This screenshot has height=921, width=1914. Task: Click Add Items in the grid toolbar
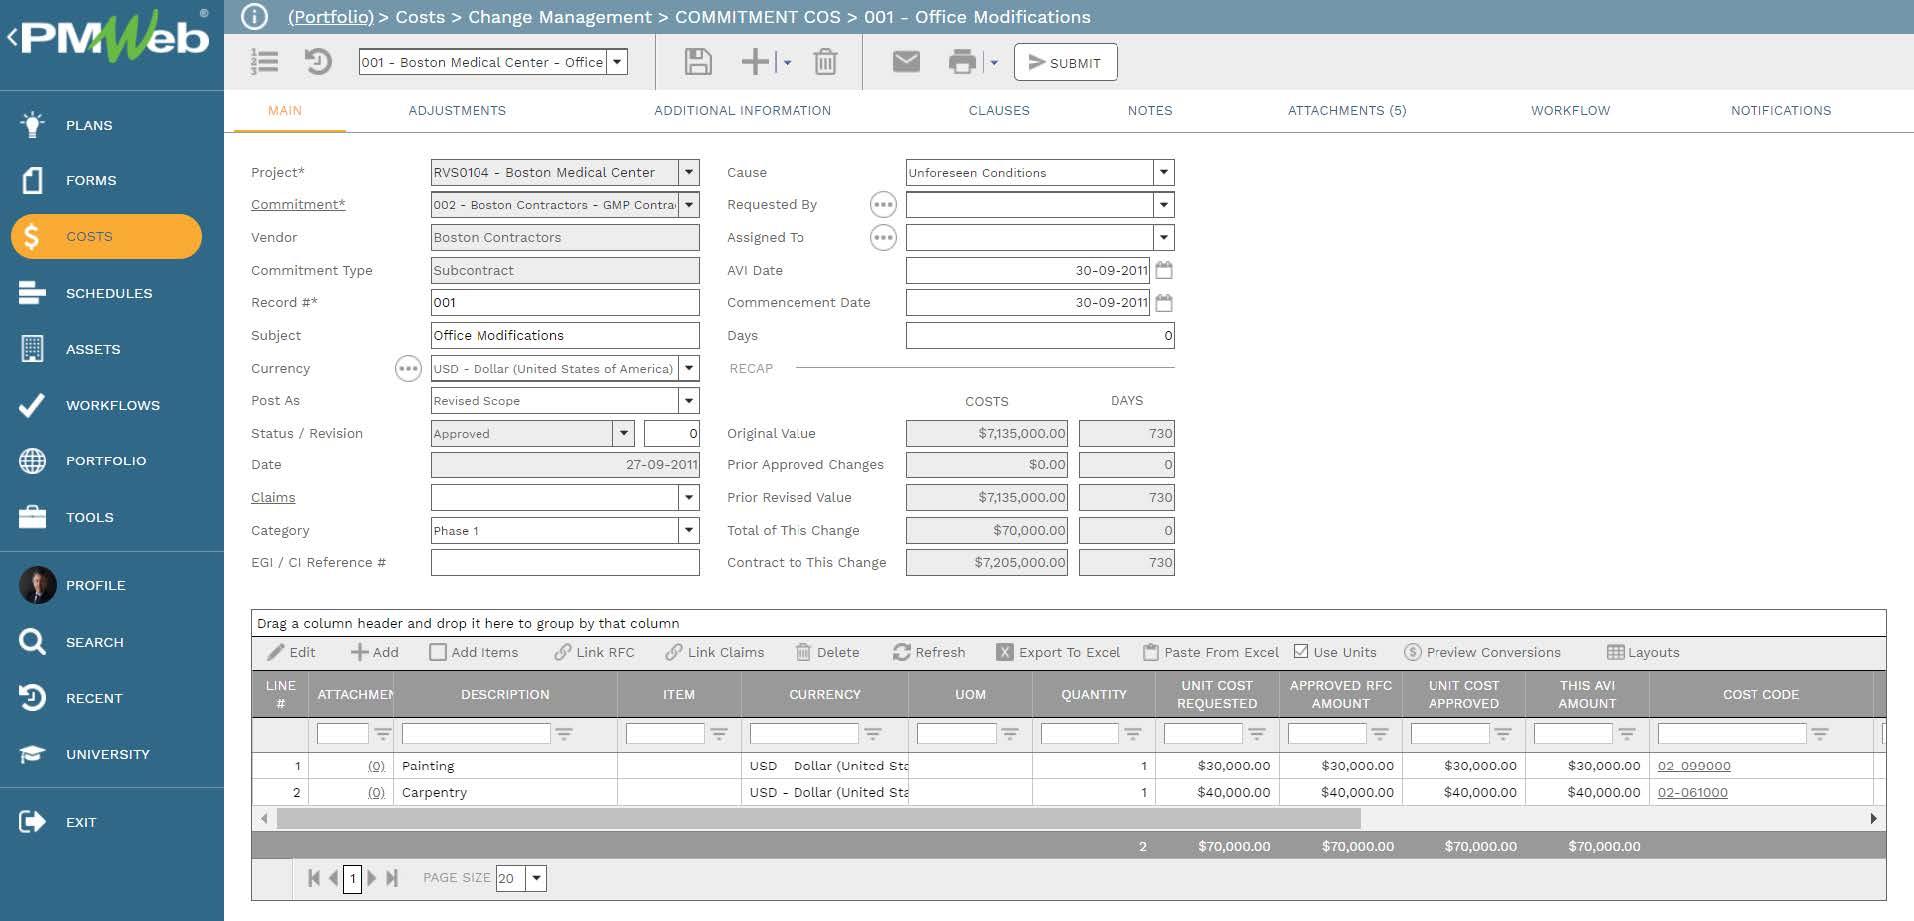(x=474, y=652)
